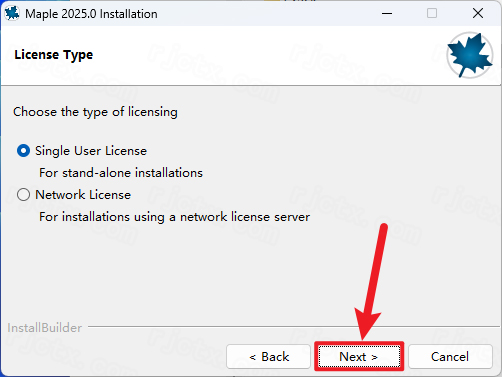Cancel the Maple installation

[450, 357]
